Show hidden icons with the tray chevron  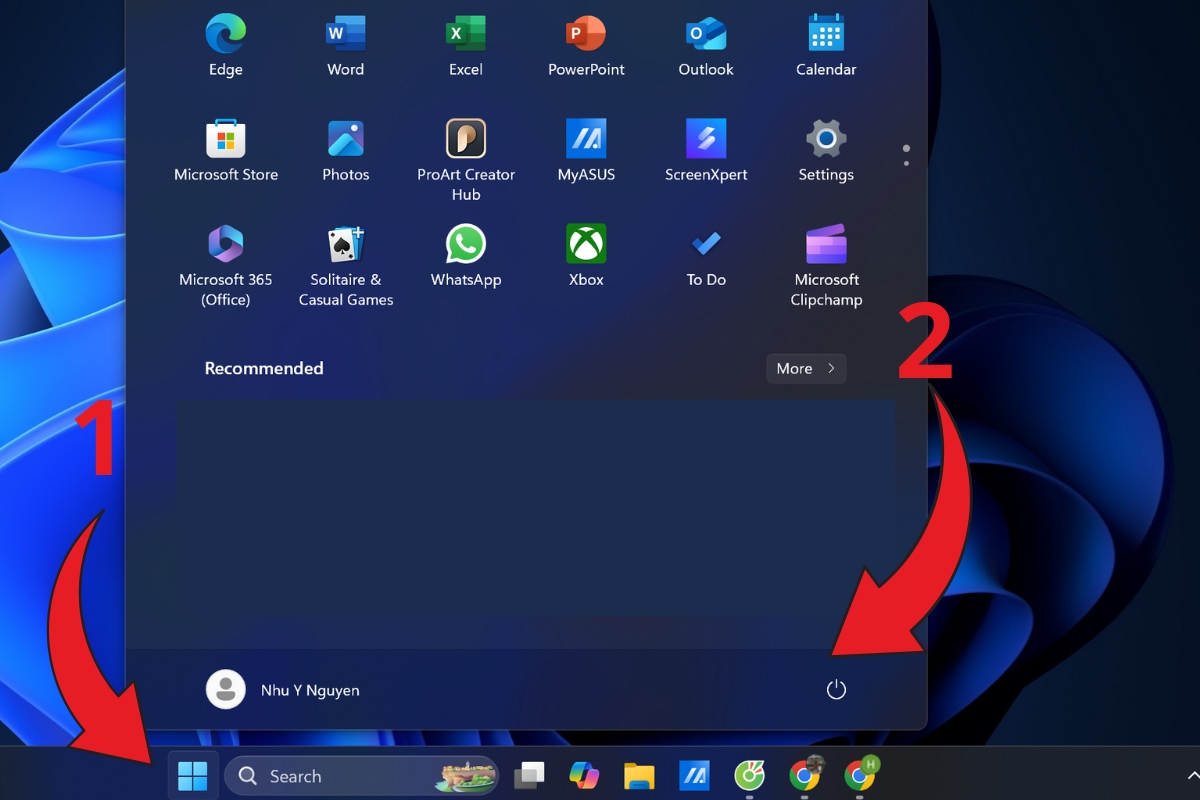(x=1191, y=775)
